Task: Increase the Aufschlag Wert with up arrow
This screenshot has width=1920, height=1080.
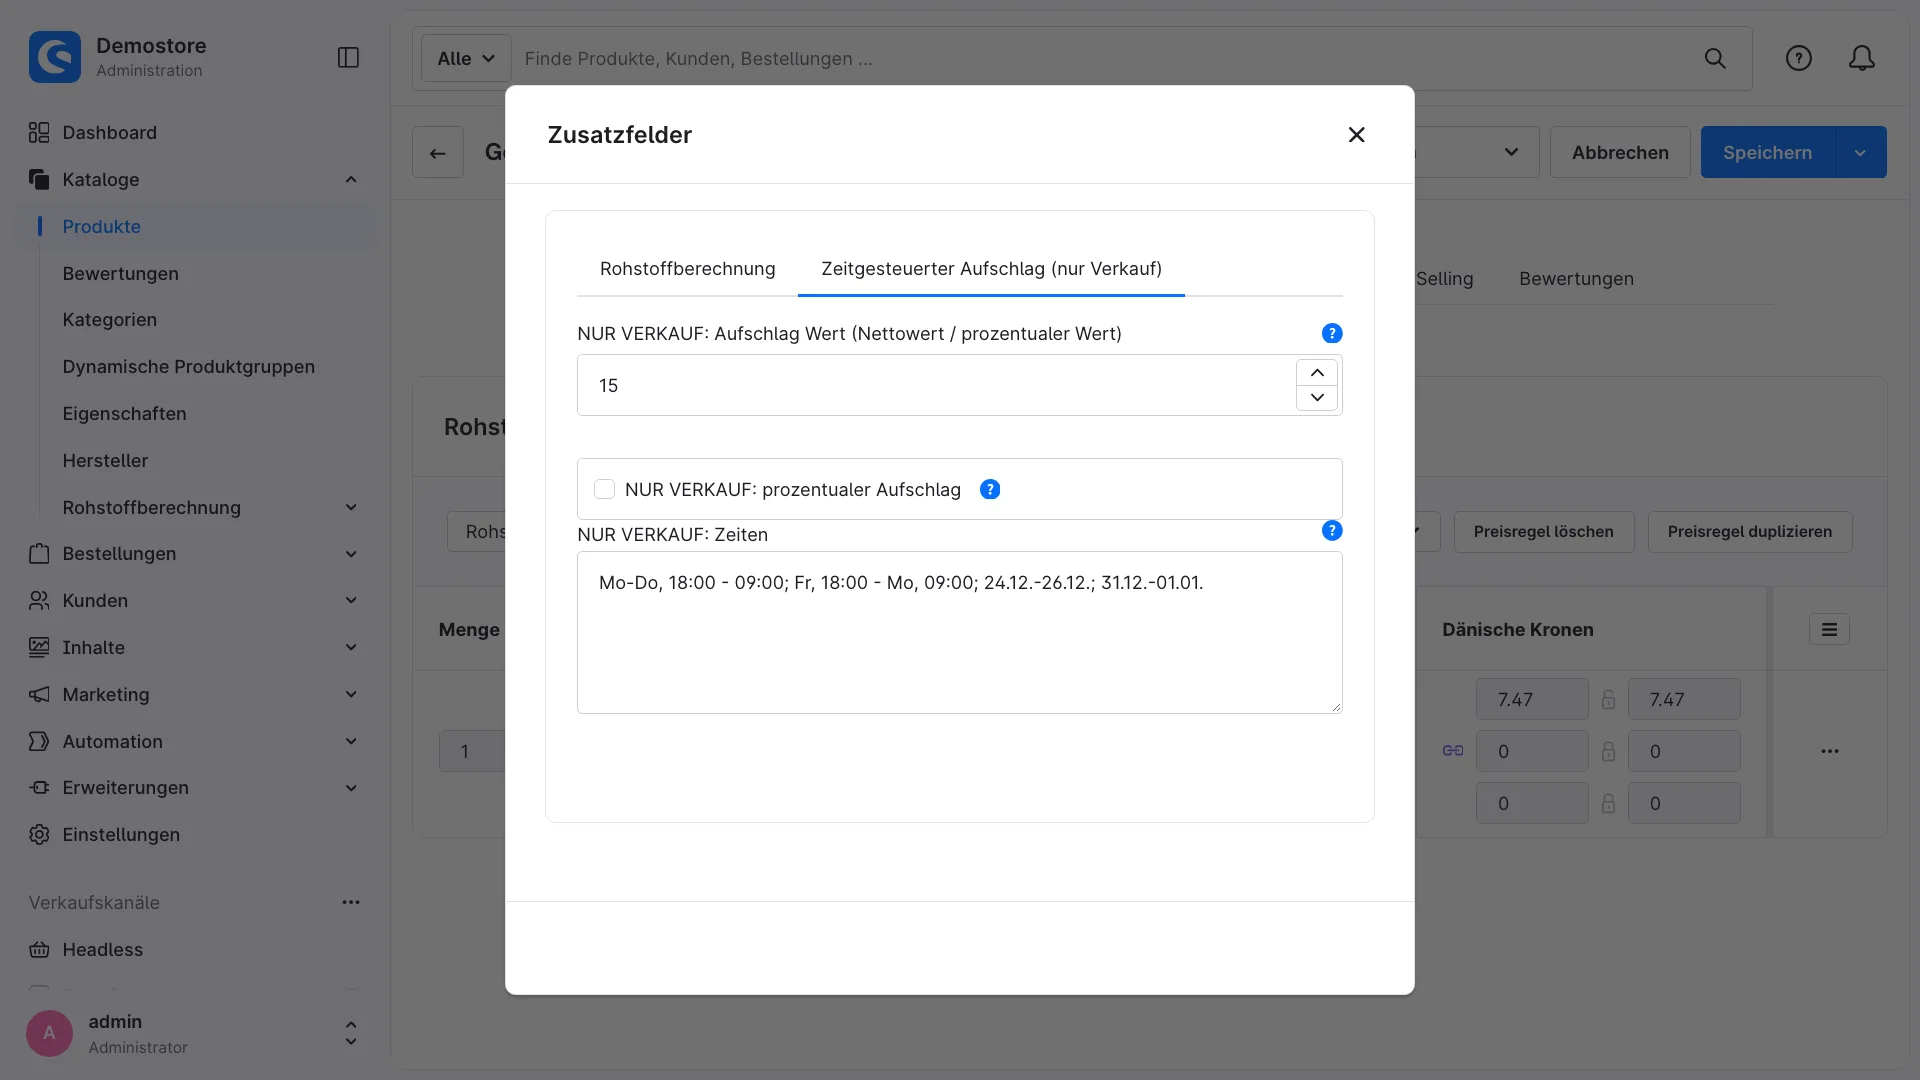Action: point(1317,372)
